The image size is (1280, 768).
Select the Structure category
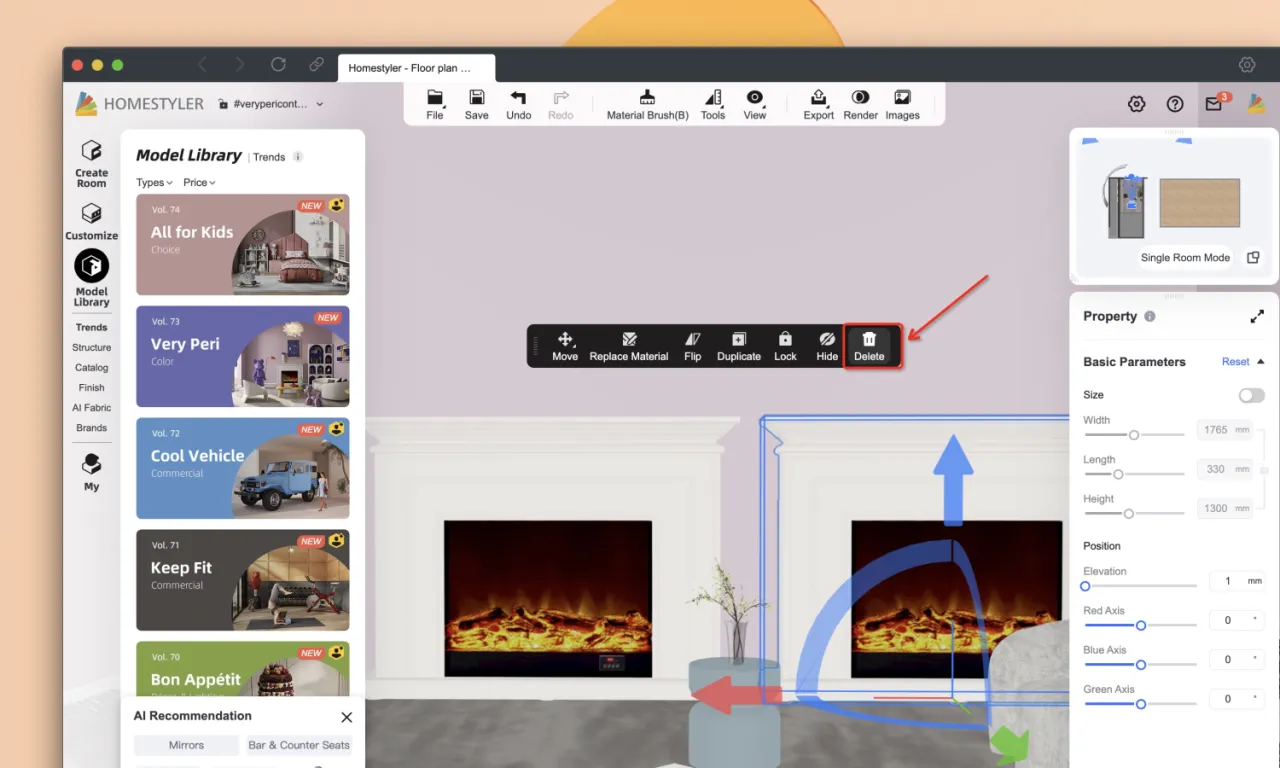pyautogui.click(x=91, y=348)
